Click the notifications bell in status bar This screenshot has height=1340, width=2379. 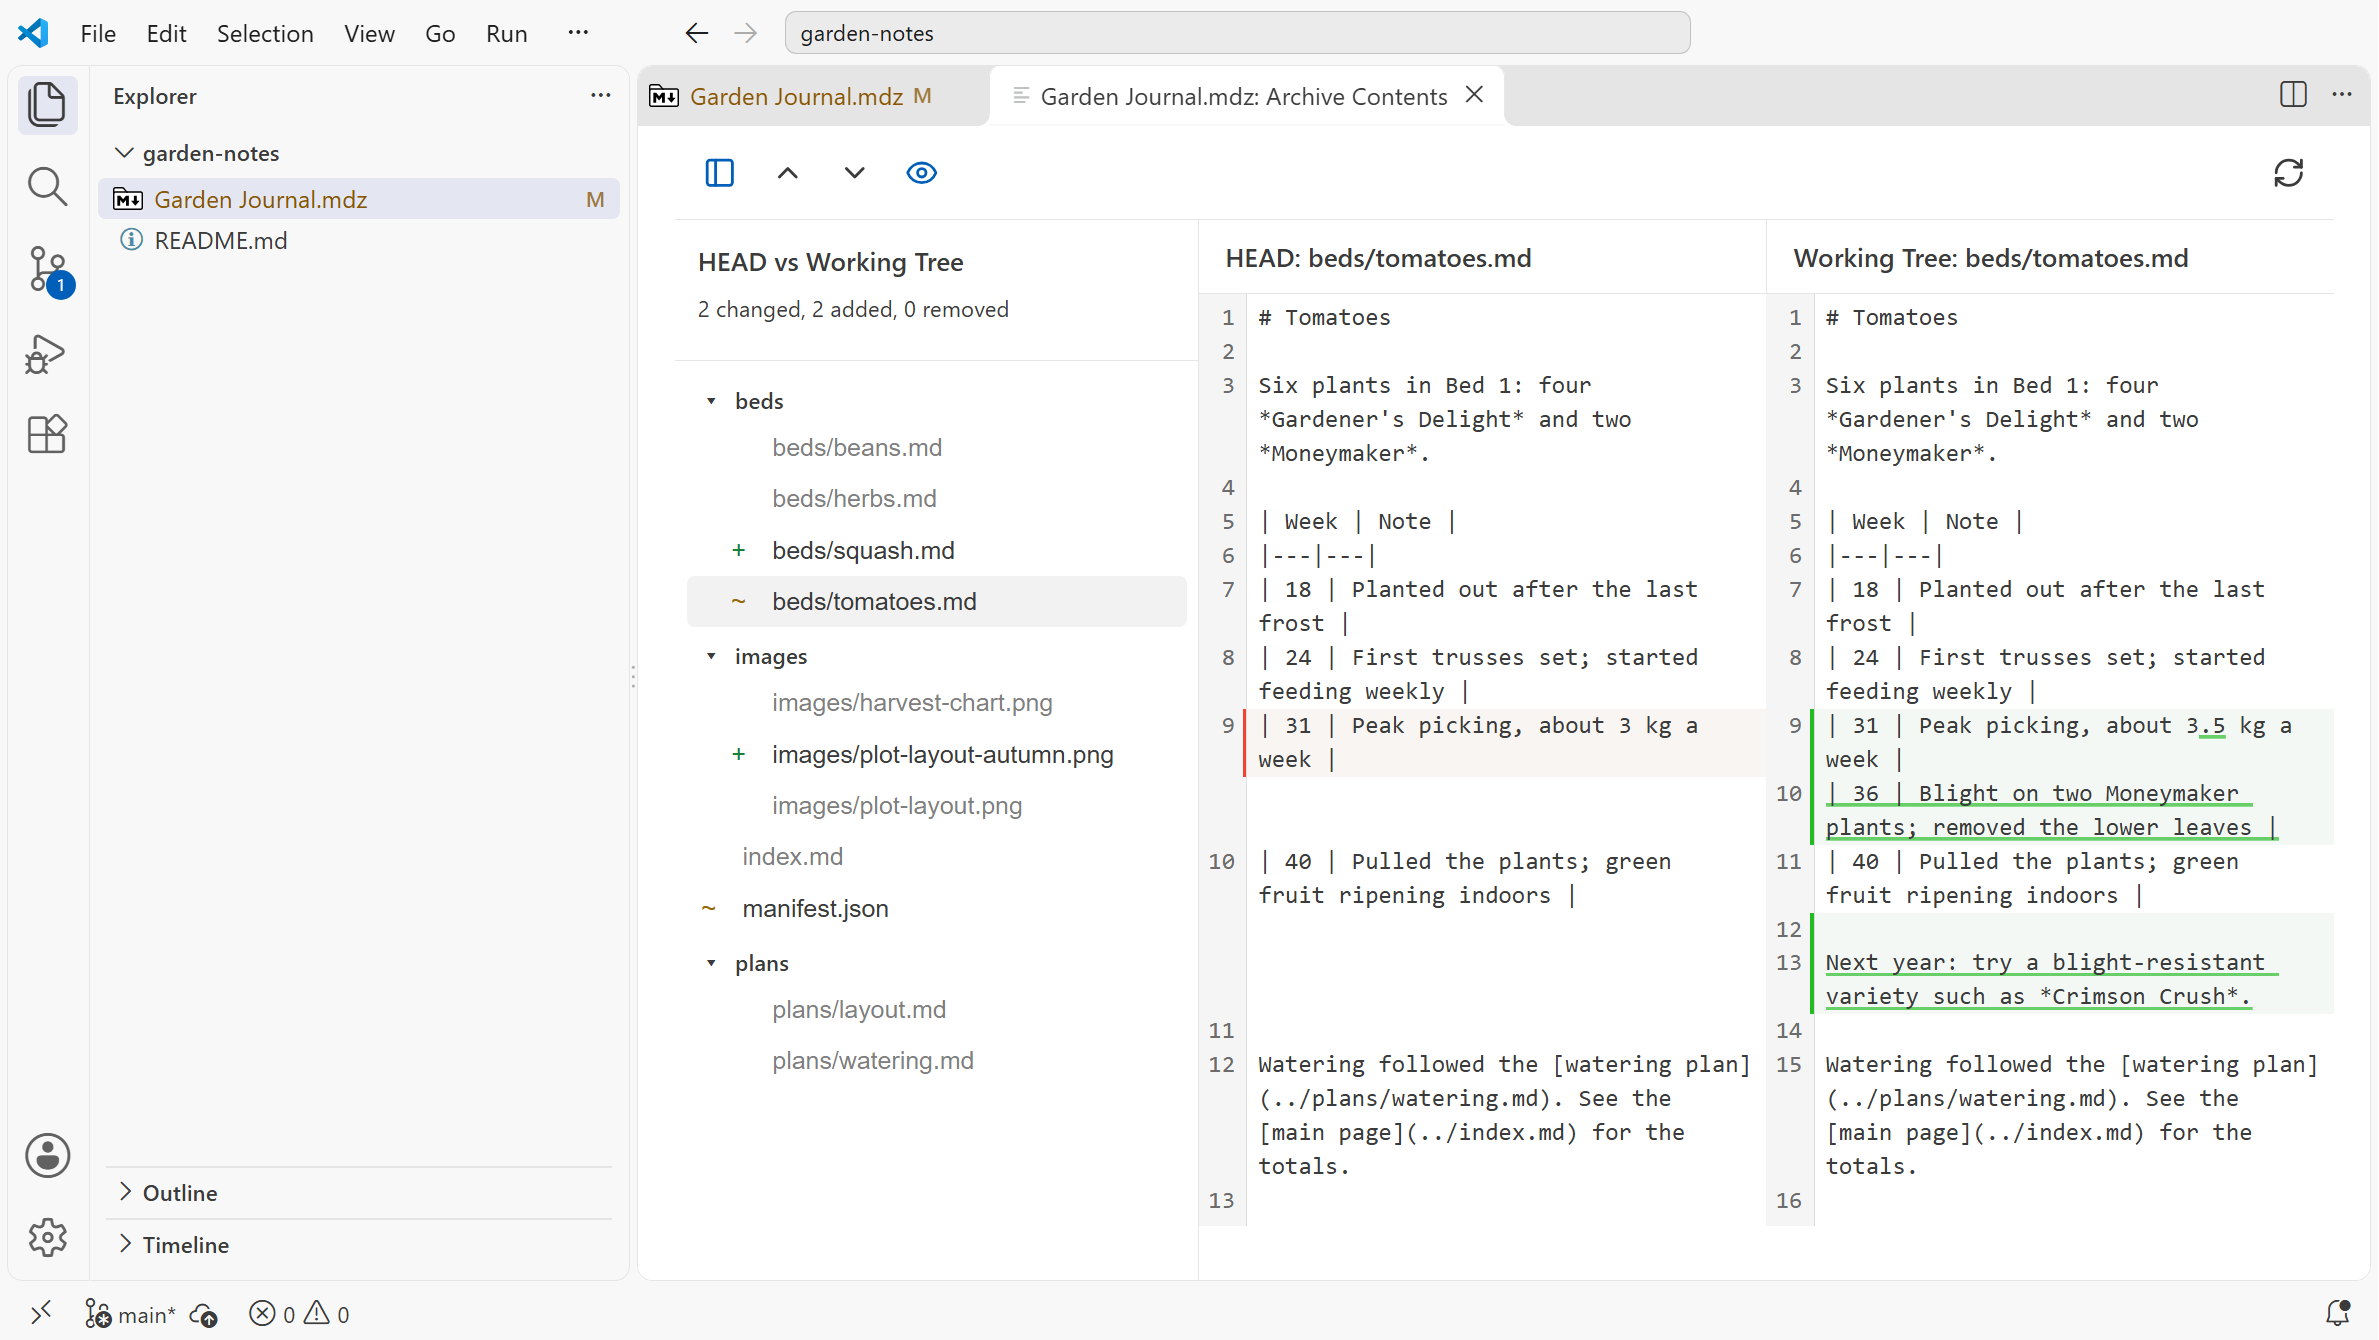pyautogui.click(x=2337, y=1313)
